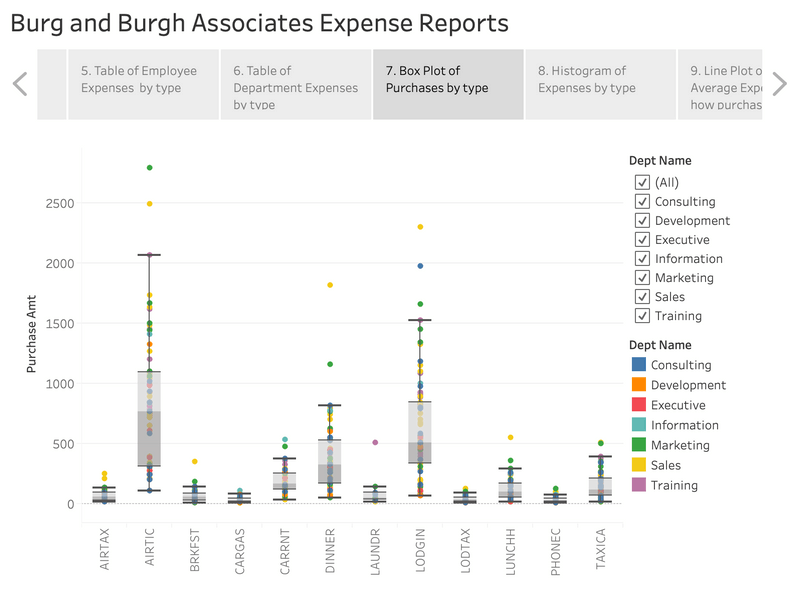Screen dimensions: 800x598
Task: Click the yellow Sales legend swatch
Action: pos(639,465)
